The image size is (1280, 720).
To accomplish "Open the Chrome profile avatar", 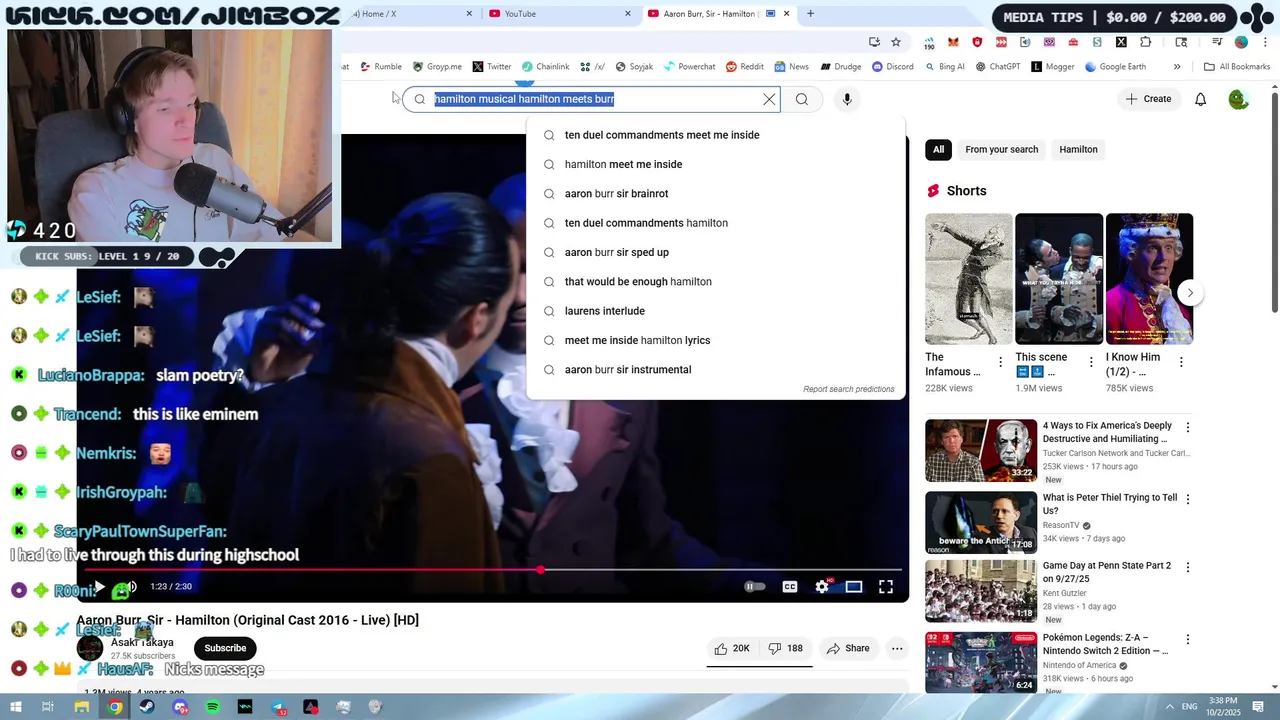I will click(x=1241, y=42).
